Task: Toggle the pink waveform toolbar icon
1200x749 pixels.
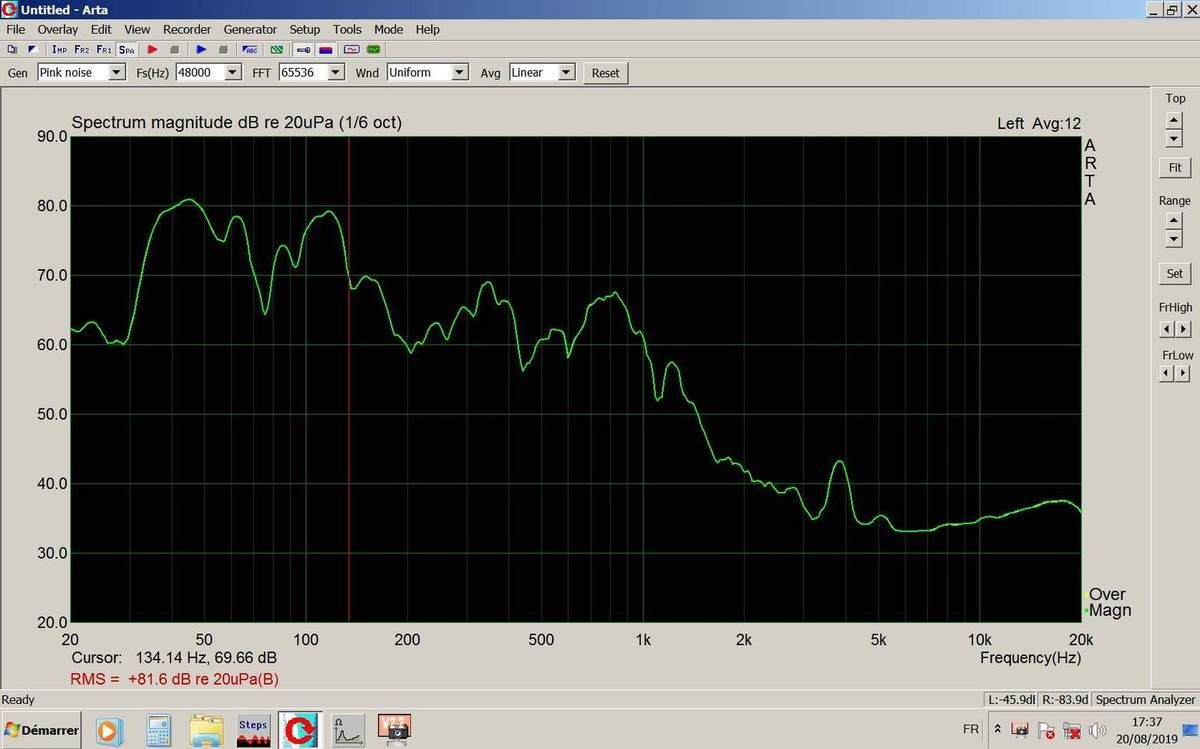Action: 351,49
